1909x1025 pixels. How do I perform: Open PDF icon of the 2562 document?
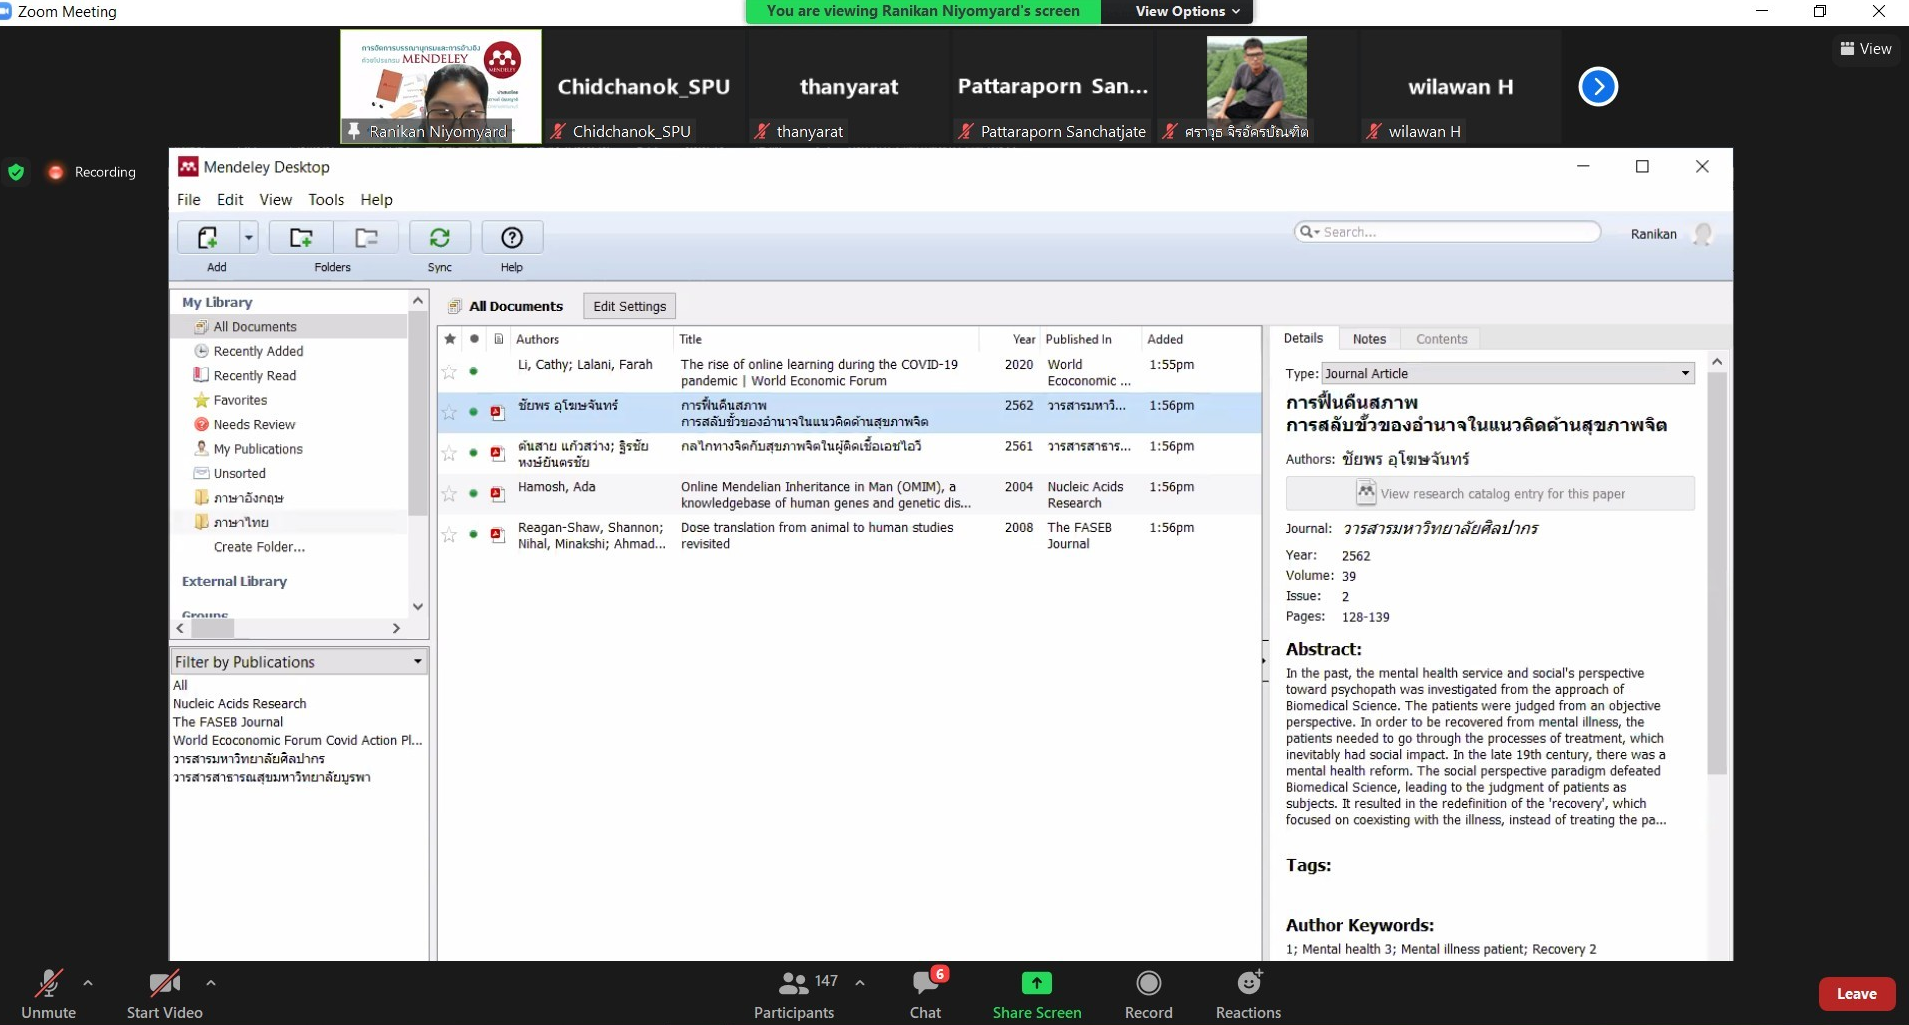tap(498, 413)
